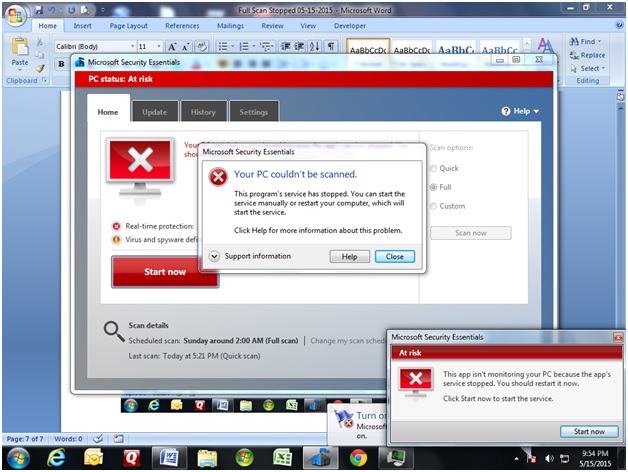Click the Multilevel List icon
This screenshot has width=628, height=472.
[x=265, y=46]
